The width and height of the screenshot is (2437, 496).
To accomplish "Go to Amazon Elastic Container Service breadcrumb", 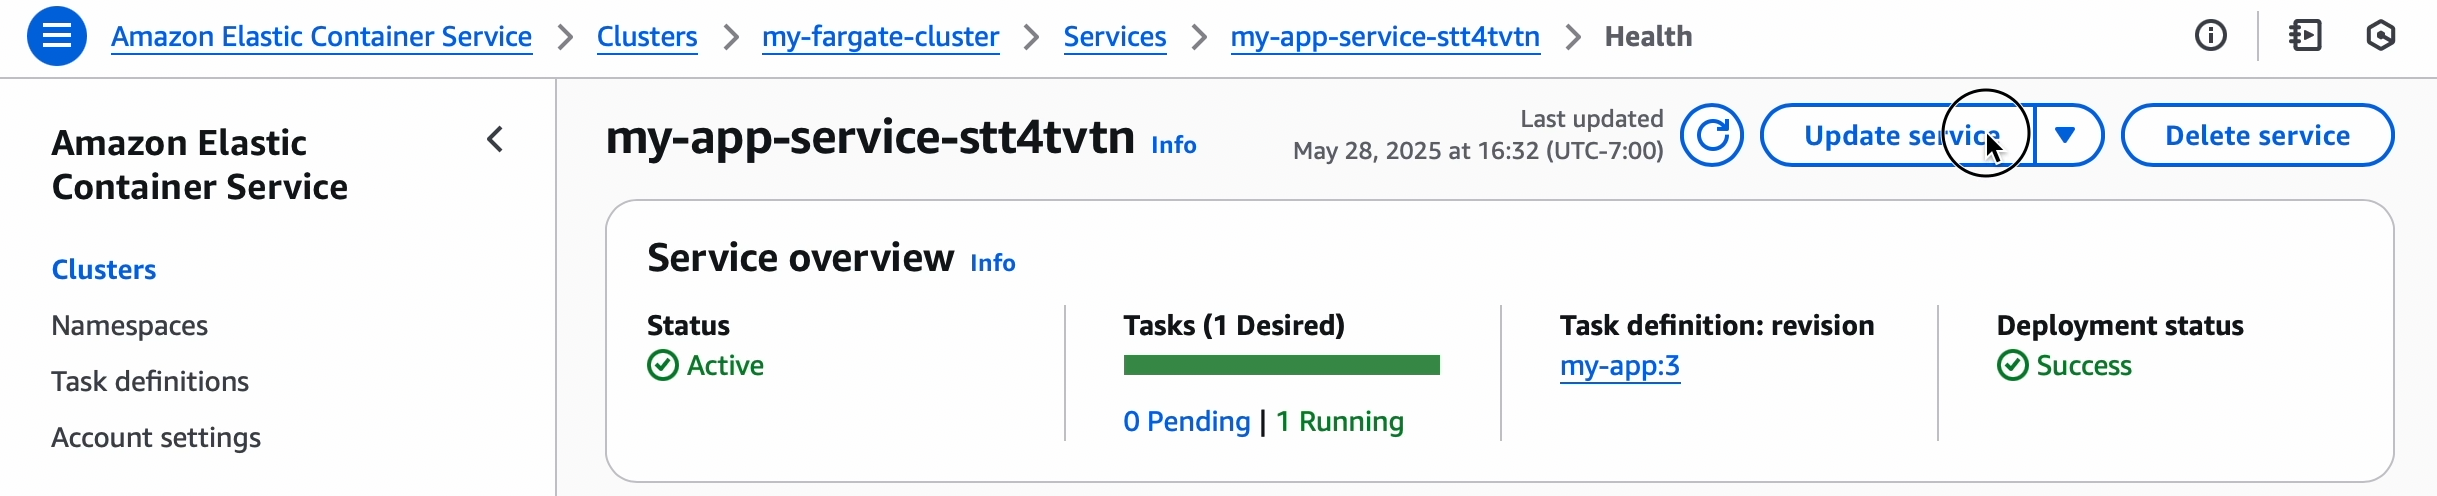I will 321,37.
